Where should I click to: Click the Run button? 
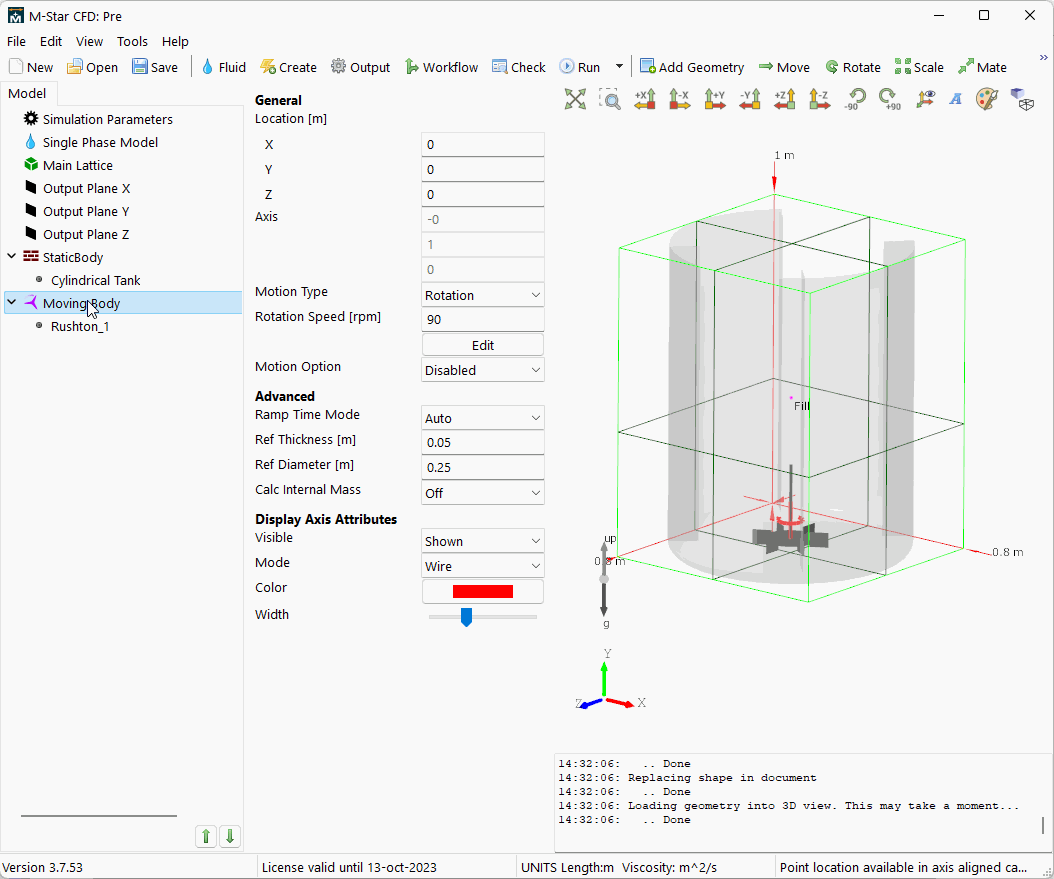pyautogui.click(x=580, y=67)
